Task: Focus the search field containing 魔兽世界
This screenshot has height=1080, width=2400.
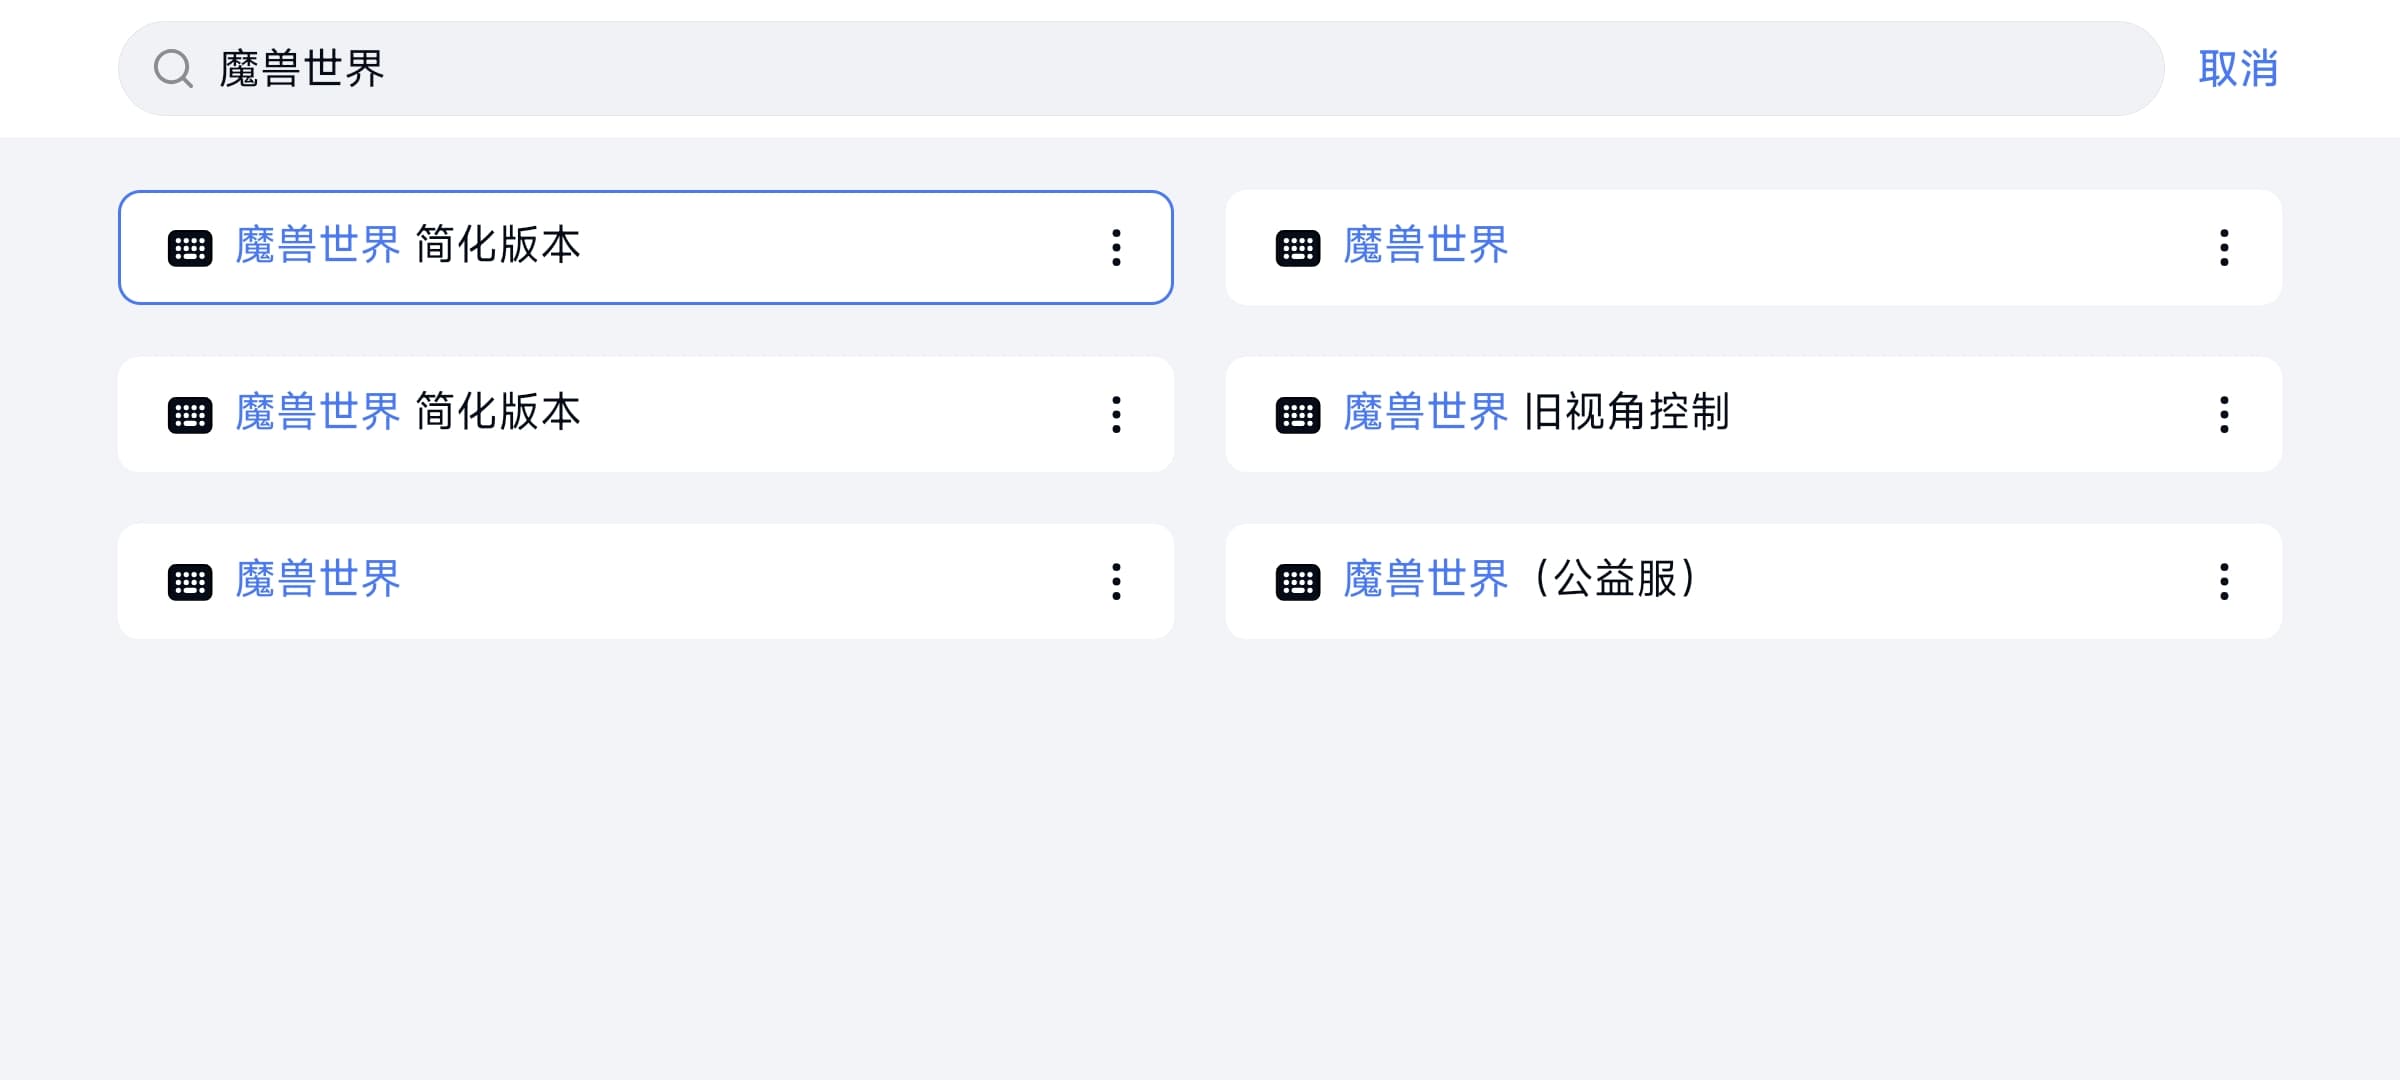Action: 1141,69
